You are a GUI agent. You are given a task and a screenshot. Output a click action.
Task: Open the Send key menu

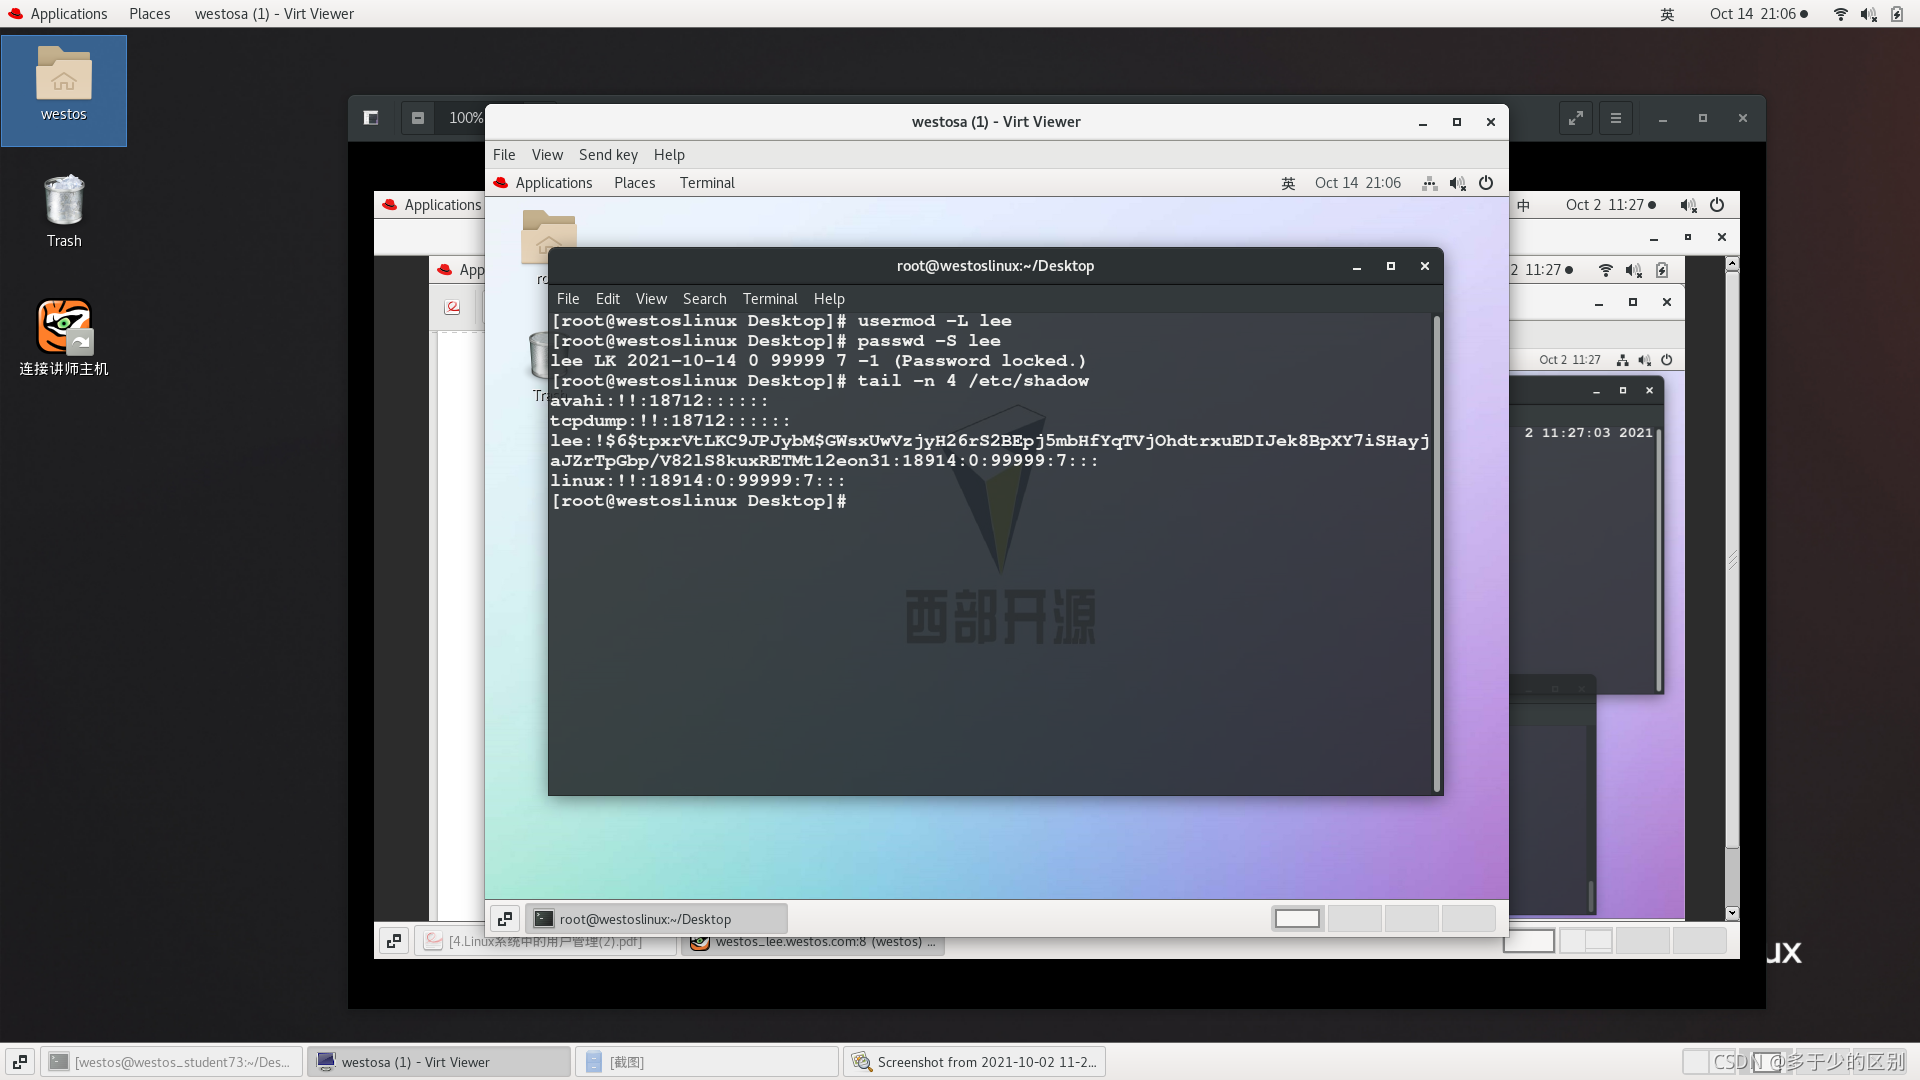click(608, 155)
